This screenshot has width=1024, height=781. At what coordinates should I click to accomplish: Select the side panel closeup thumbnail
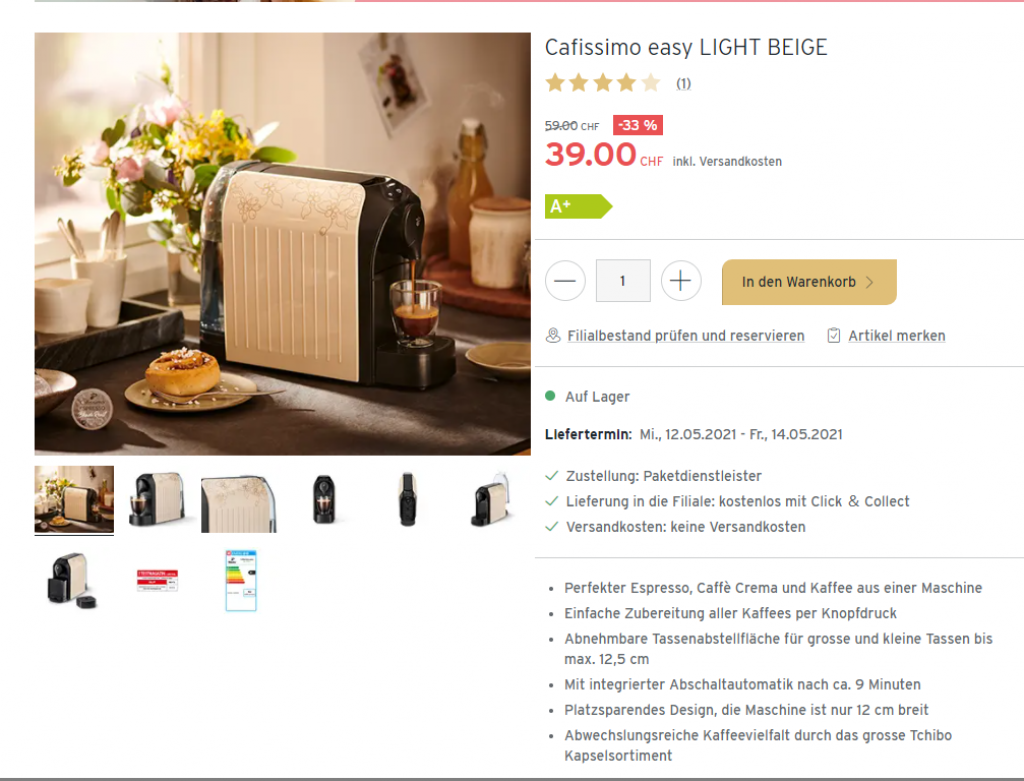coord(239,503)
